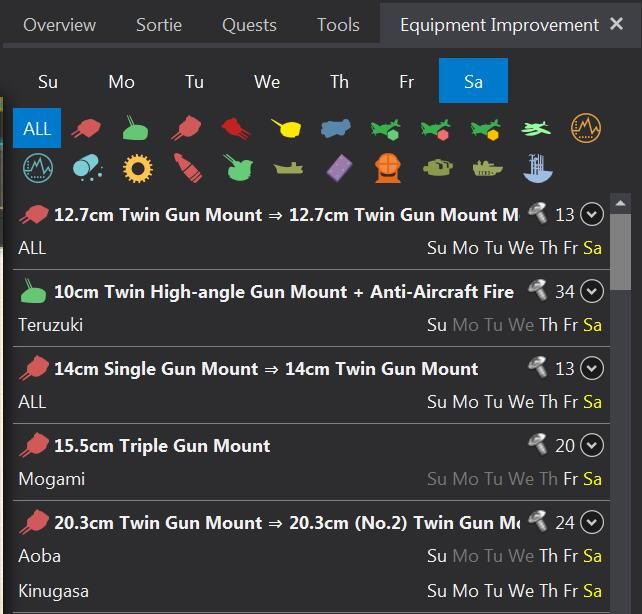The height and width of the screenshot is (614, 642).
Task: Select Thursday (Th) day filter
Action: click(339, 81)
